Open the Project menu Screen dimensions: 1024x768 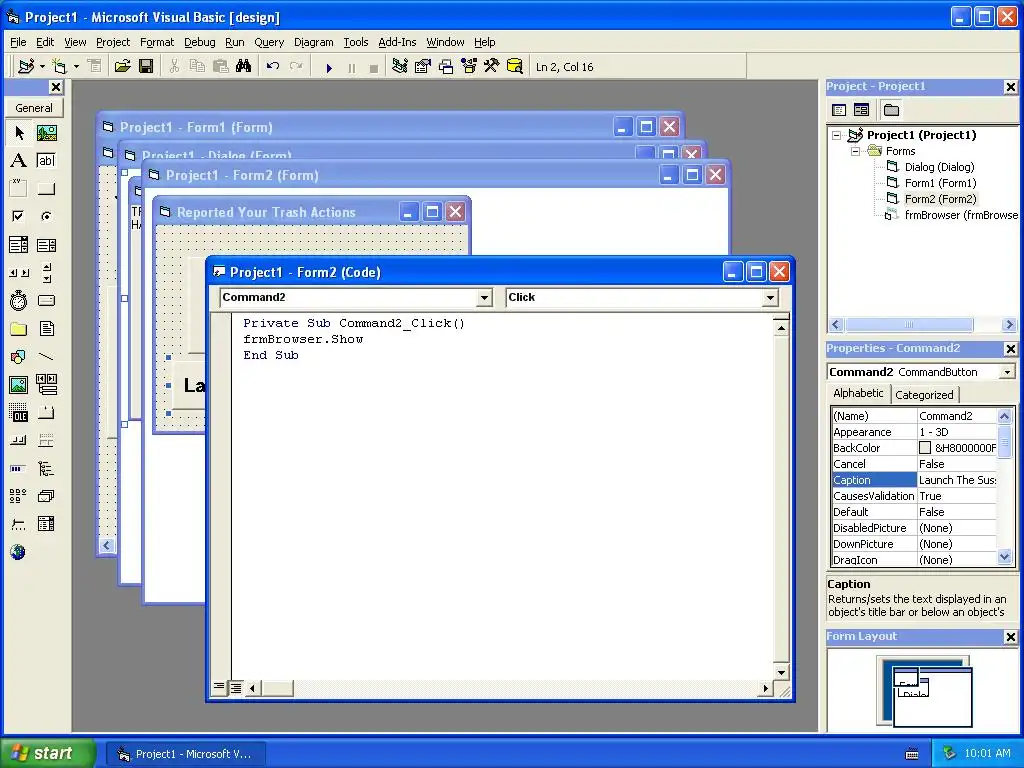113,42
